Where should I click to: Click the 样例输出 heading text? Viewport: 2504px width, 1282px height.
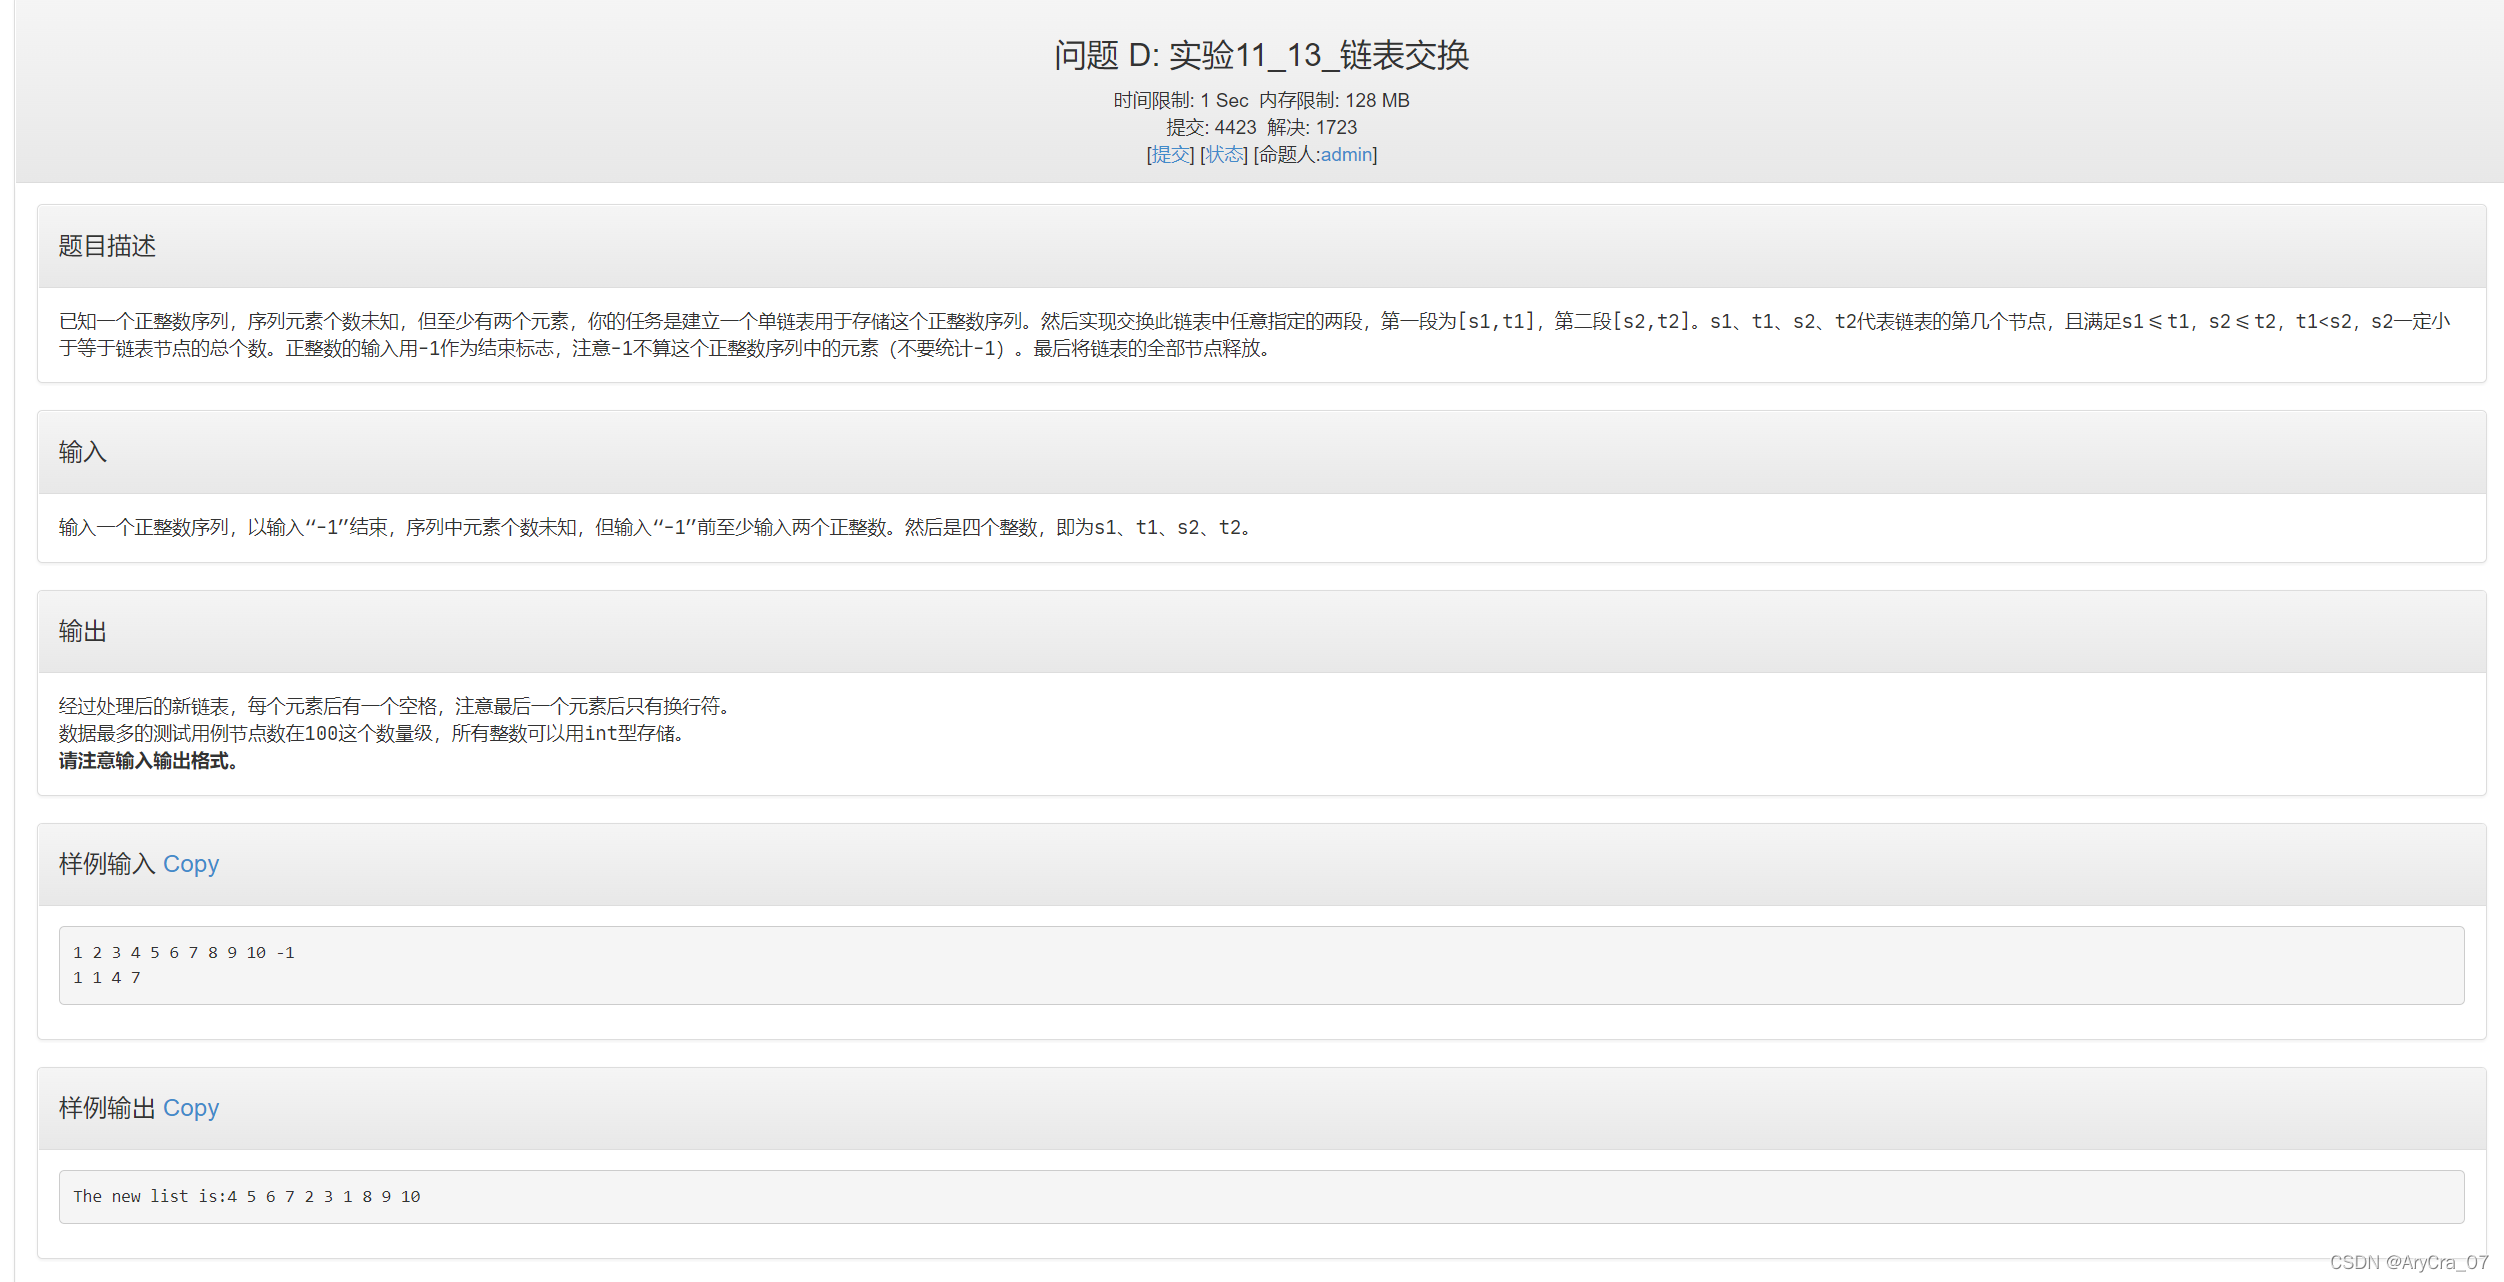coord(107,1108)
